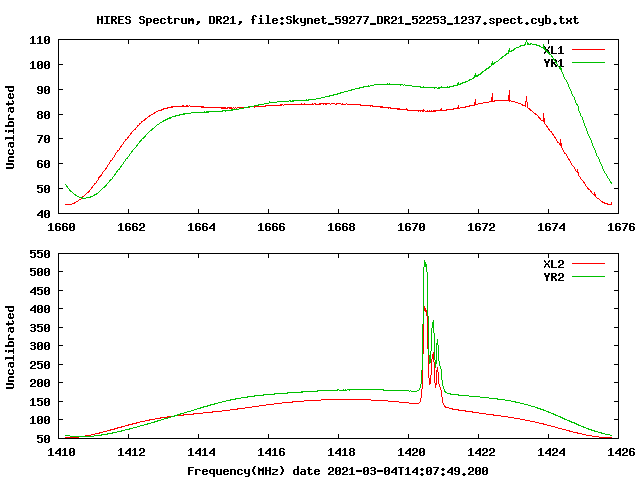Click the 40 y-axis tick label
Screen dimensions: 640x480
tap(43, 214)
